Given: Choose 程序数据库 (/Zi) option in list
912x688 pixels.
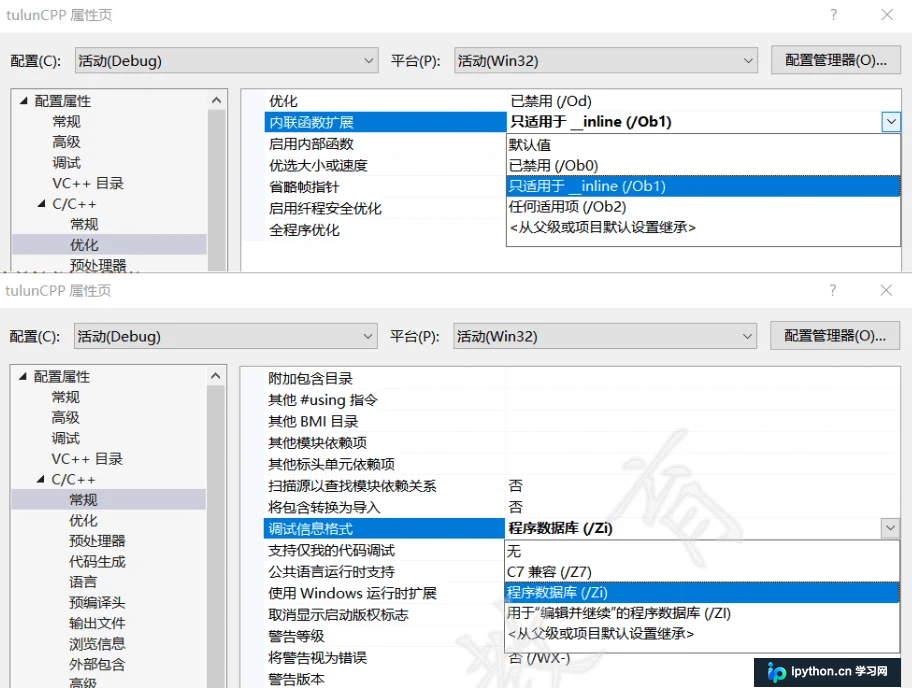Looking at the screenshot, I should point(702,593).
